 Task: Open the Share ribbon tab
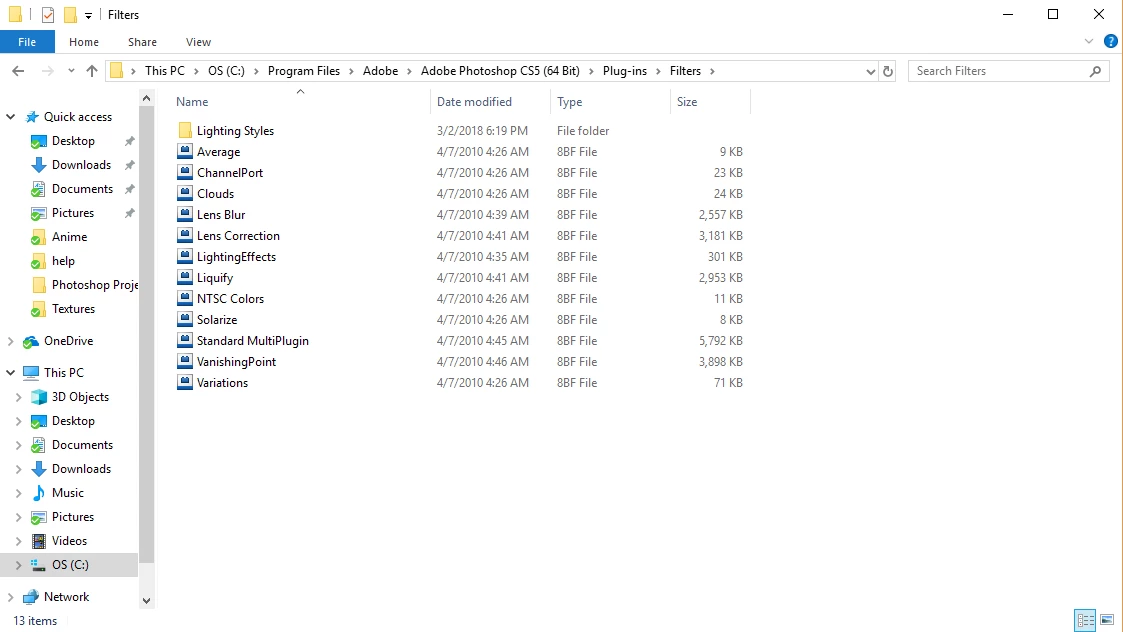click(143, 42)
